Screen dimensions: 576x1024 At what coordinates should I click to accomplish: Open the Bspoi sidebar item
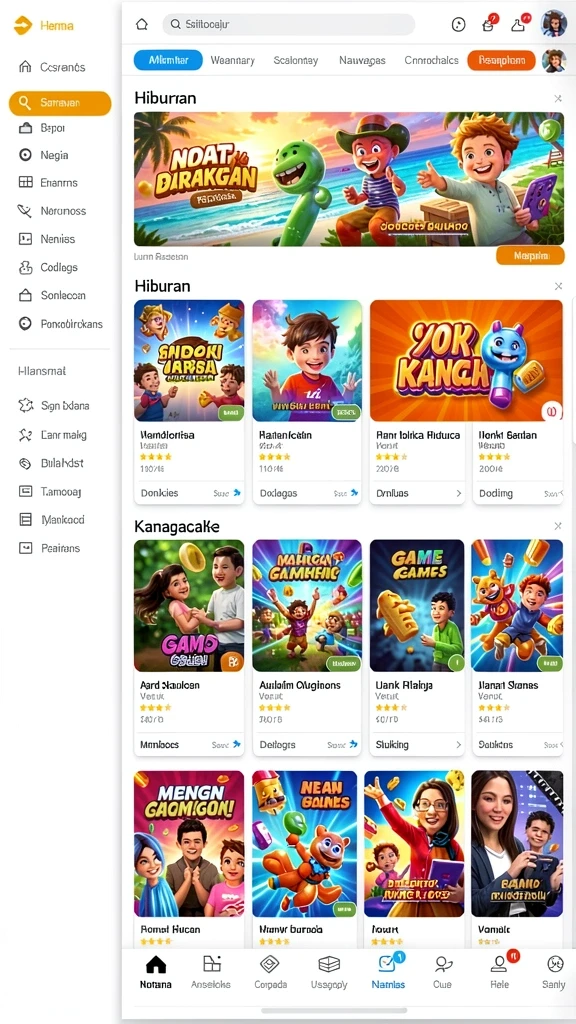(42, 128)
